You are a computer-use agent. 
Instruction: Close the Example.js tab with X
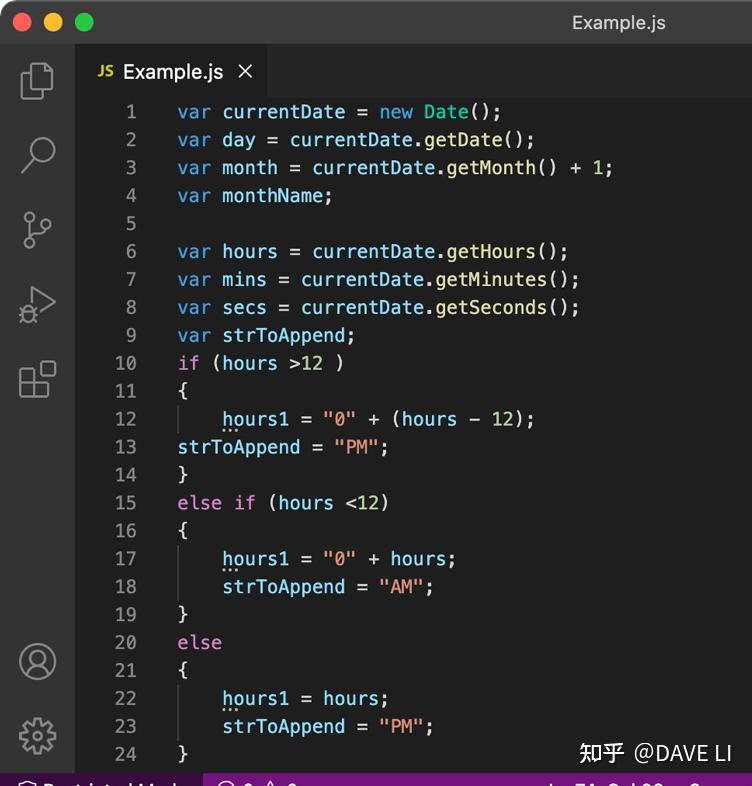coord(245,71)
